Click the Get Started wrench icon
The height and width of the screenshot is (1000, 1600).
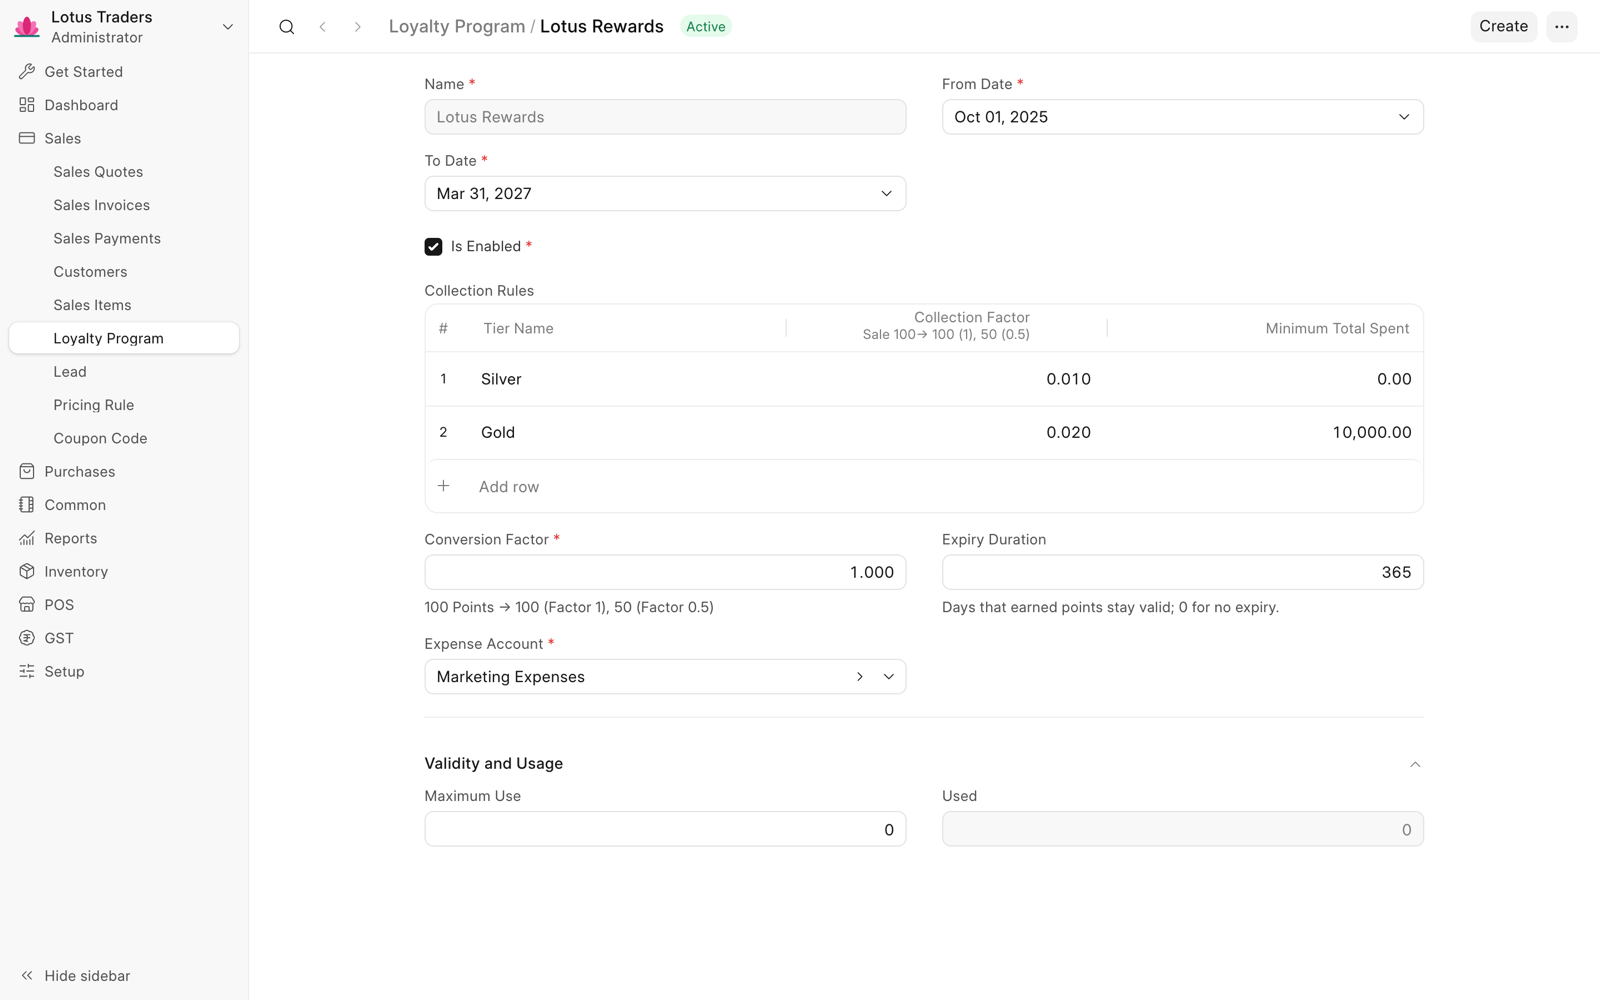click(x=27, y=72)
